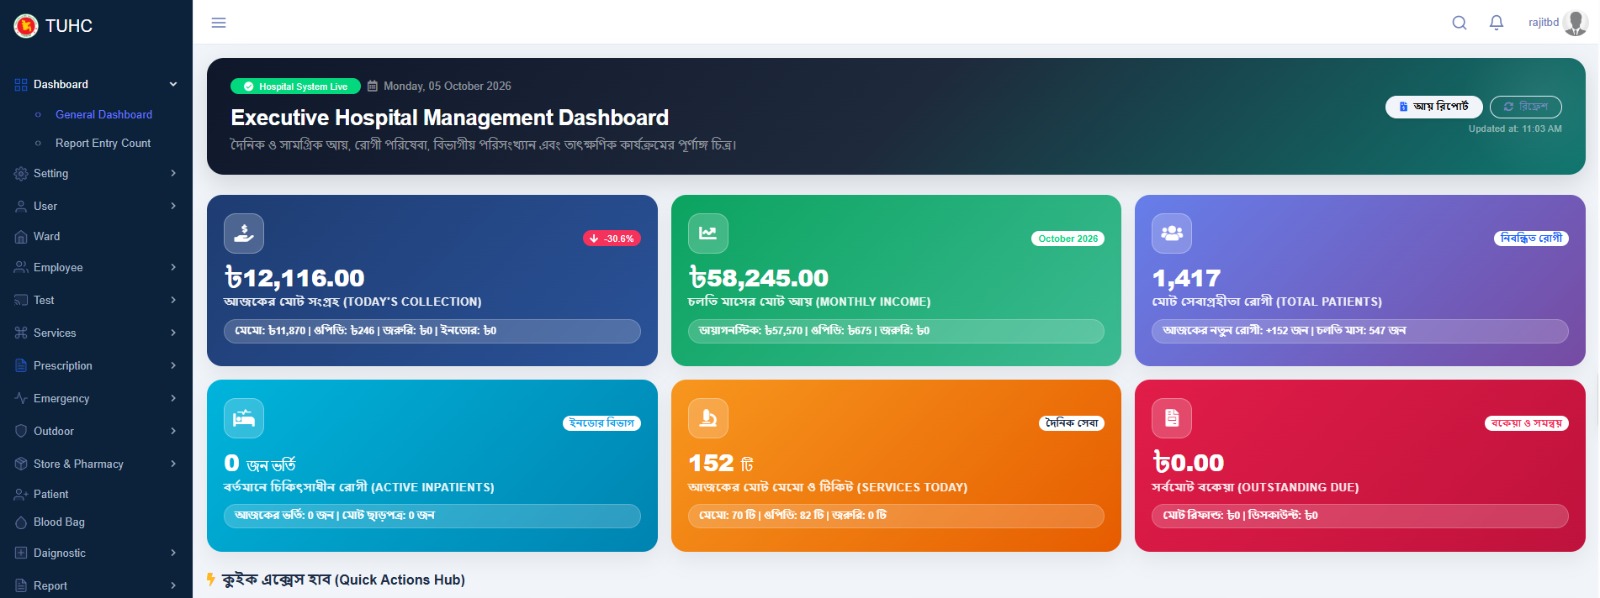Select General Dashboard in the sidebar
The height and width of the screenshot is (598, 1600).
[104, 115]
